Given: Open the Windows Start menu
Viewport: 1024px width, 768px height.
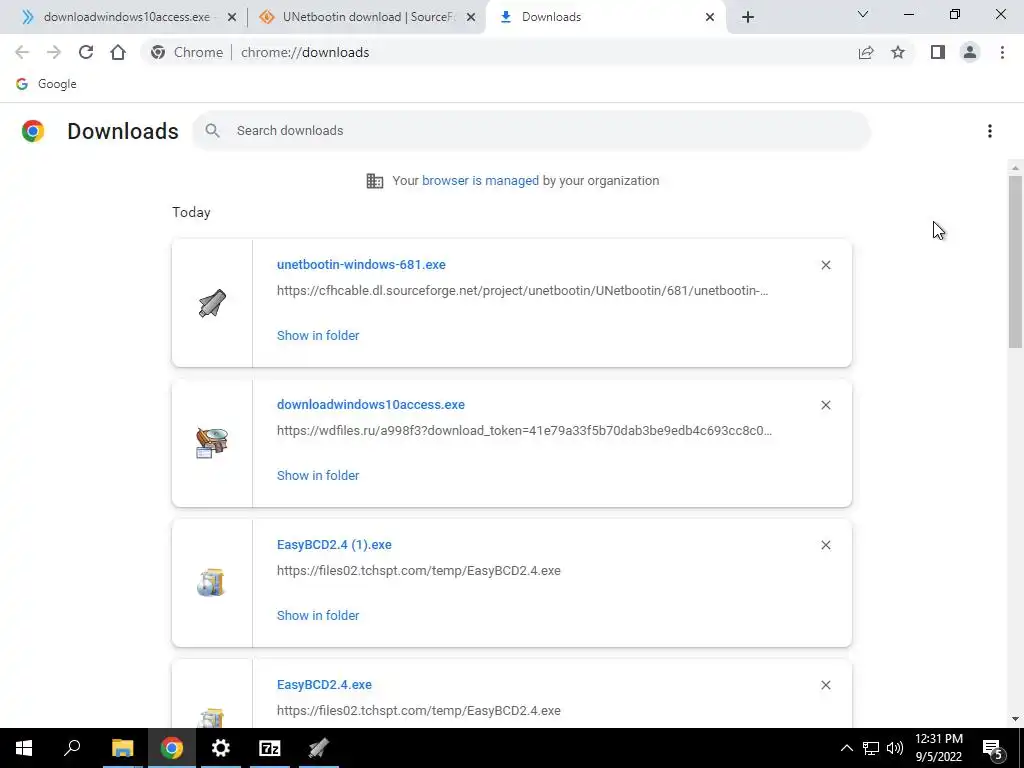Looking at the screenshot, I should 24,748.
